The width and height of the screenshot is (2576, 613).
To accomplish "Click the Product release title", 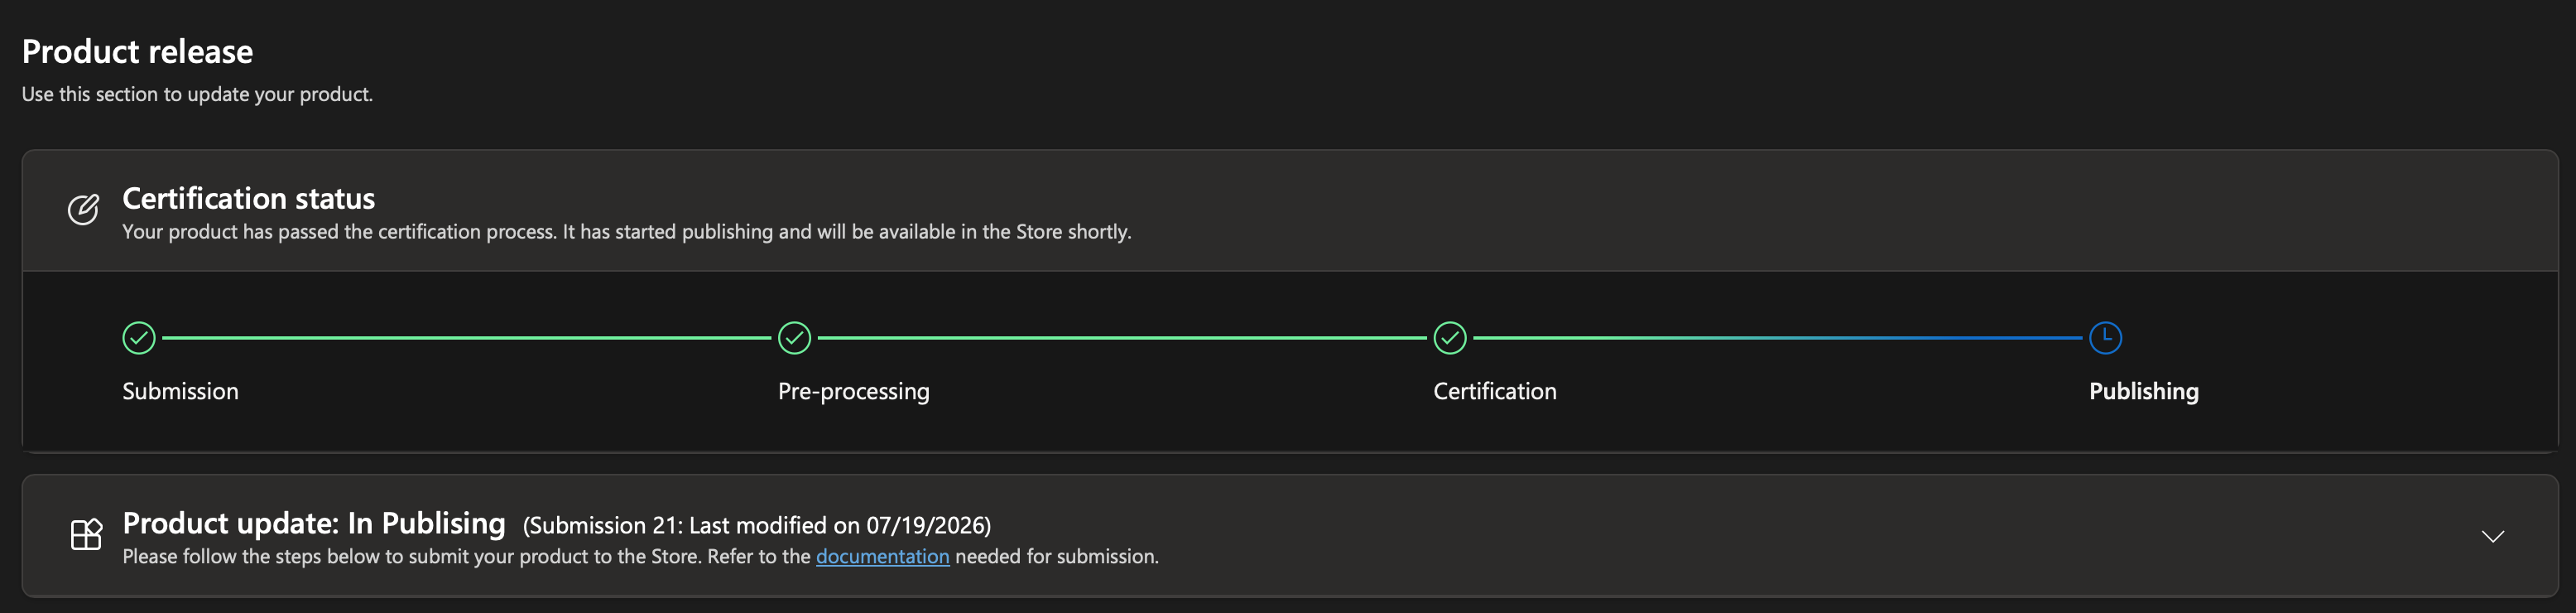I will [137, 51].
